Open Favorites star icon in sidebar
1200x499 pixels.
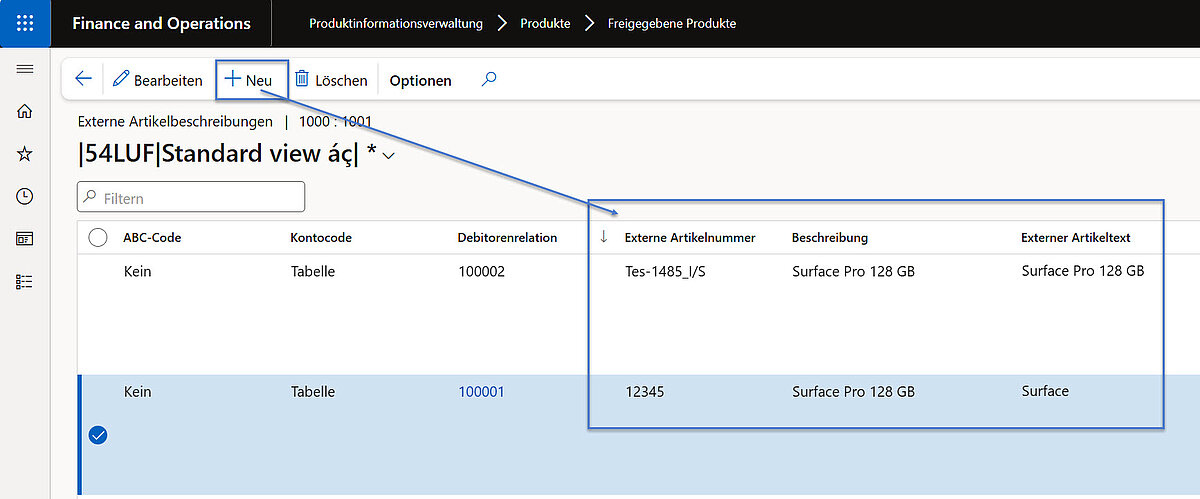point(25,154)
